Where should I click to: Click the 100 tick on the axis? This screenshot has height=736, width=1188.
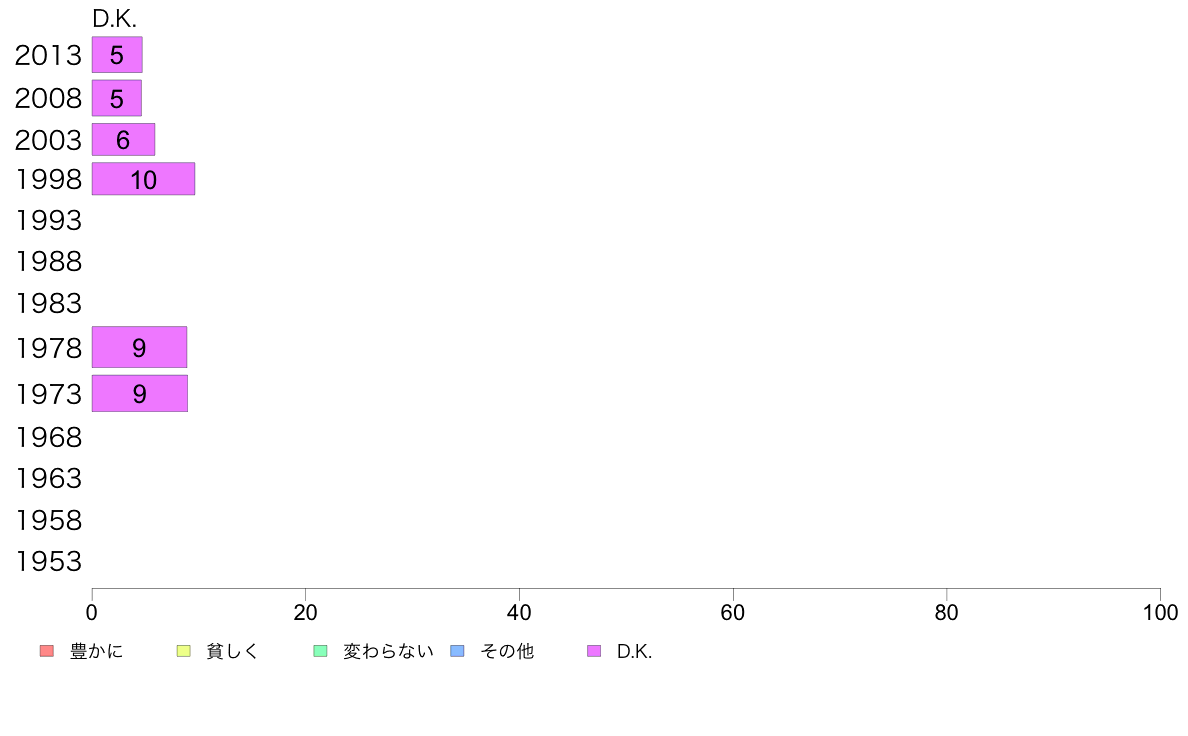1160,612
